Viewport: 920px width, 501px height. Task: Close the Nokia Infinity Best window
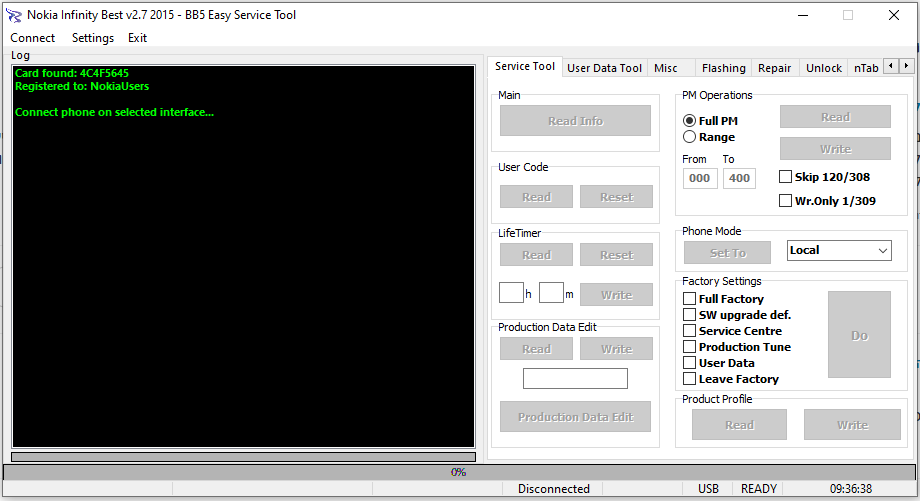(894, 15)
